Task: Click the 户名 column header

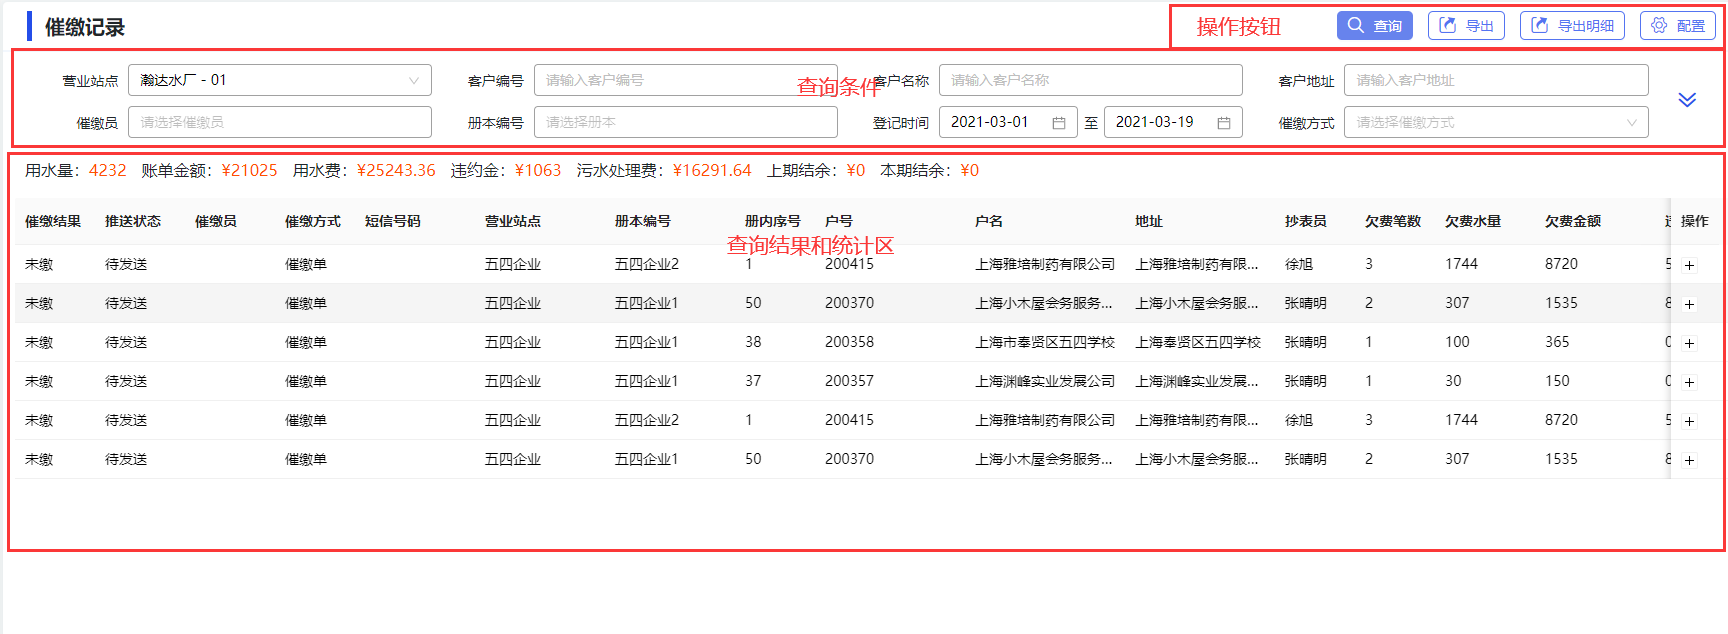Action: (x=989, y=221)
